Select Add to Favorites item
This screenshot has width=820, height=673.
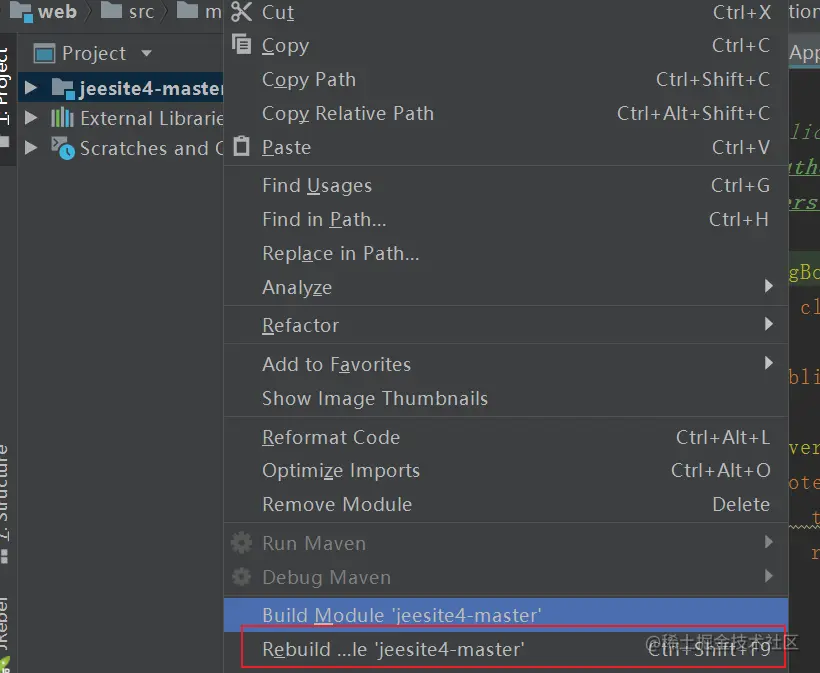coord(506,364)
